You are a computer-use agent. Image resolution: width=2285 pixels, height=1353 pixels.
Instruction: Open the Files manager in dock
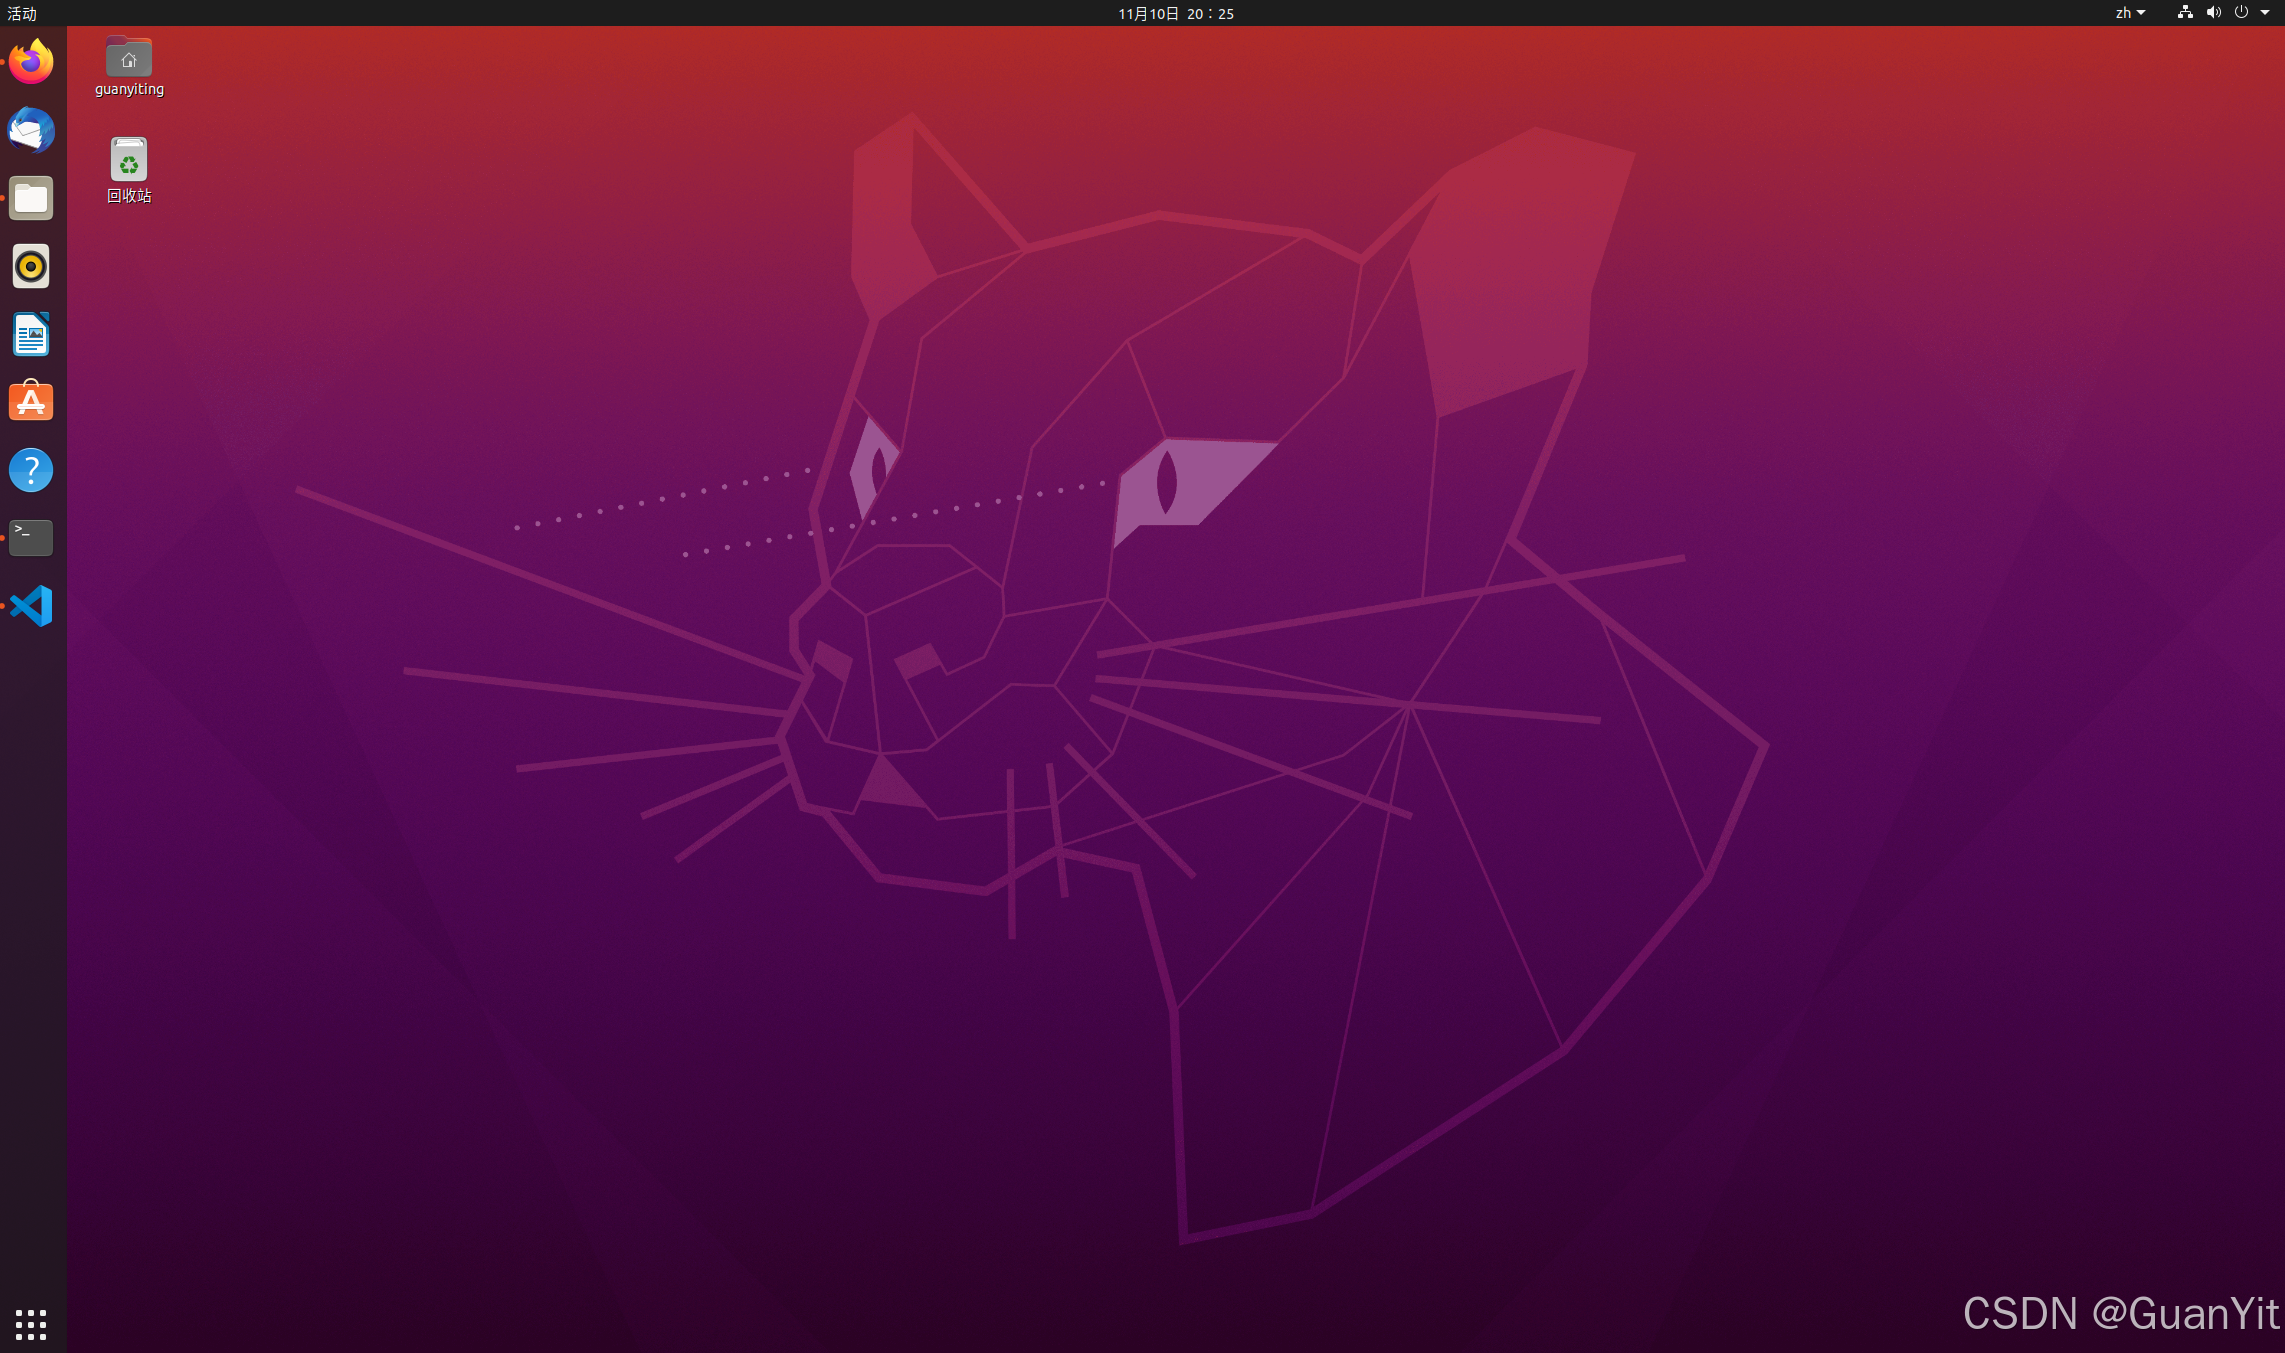click(31, 198)
